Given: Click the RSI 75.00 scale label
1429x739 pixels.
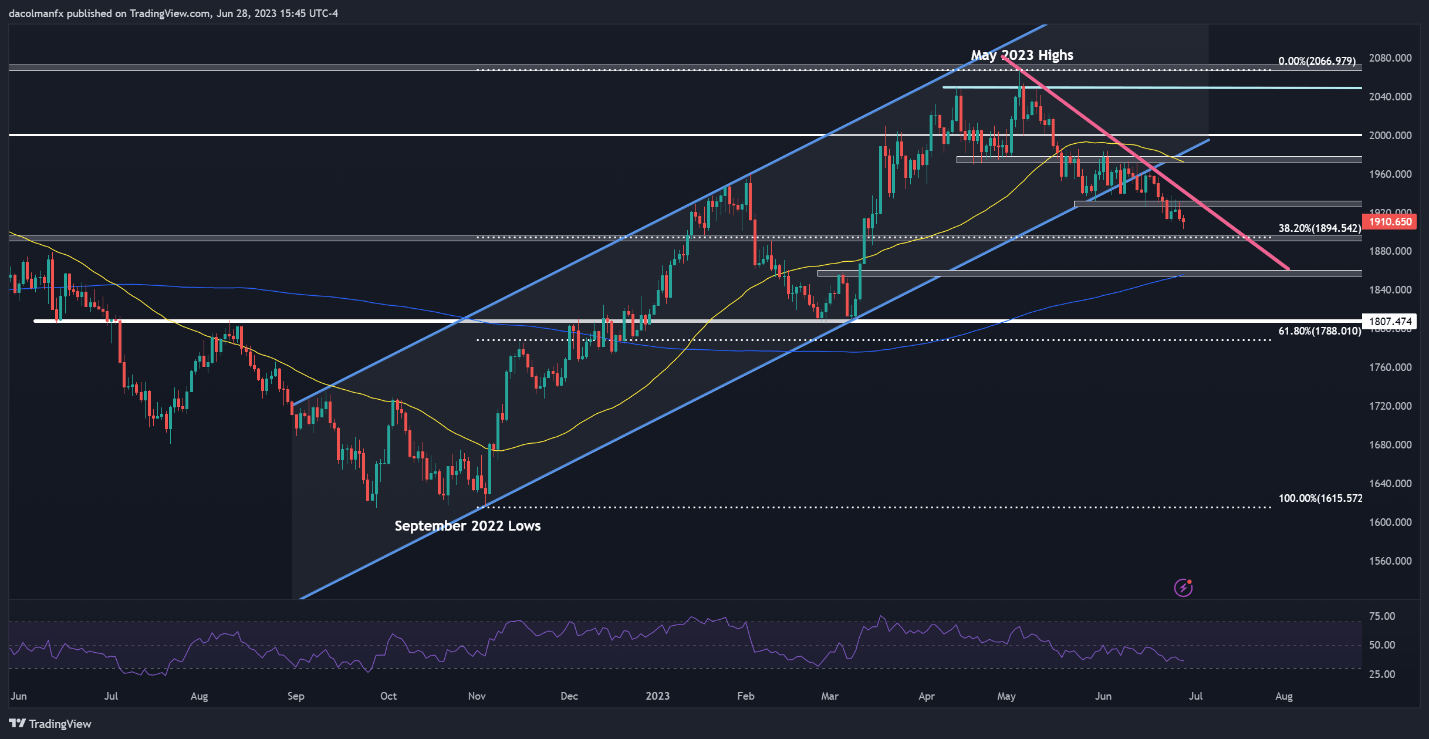Looking at the screenshot, I should pos(1383,617).
